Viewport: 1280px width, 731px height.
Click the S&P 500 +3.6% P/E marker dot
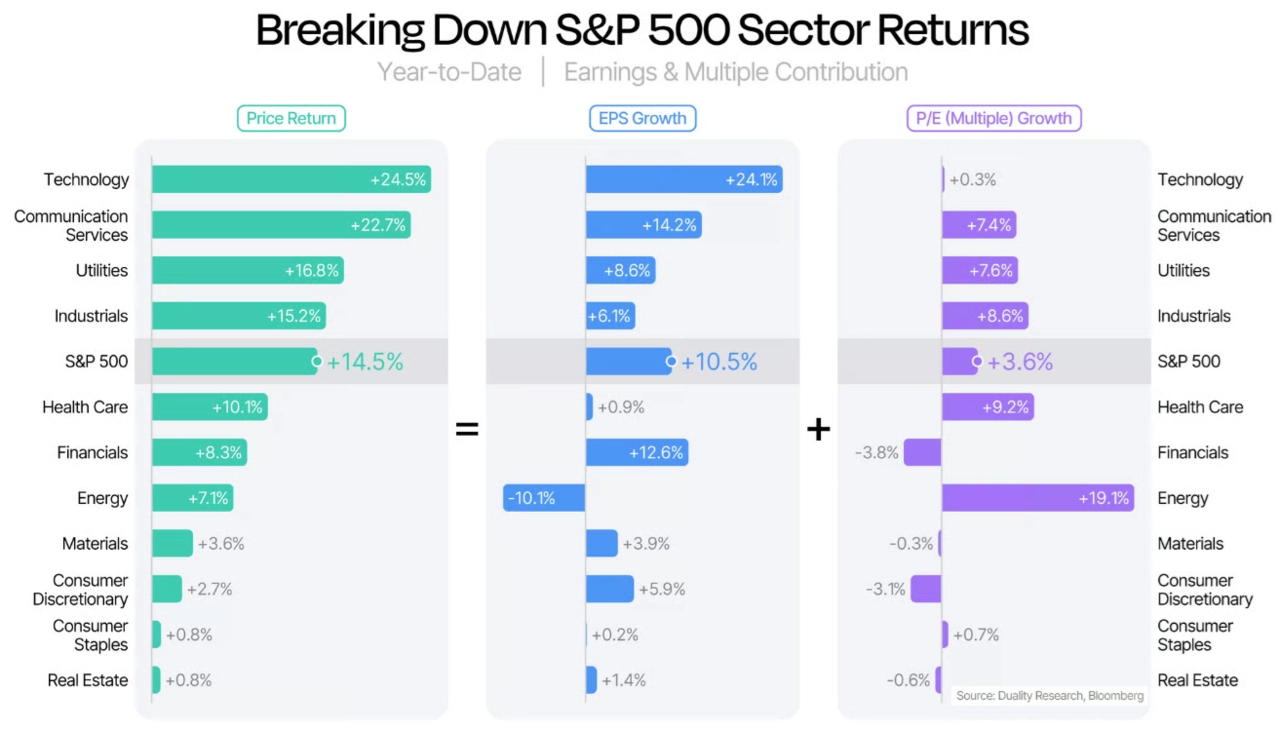coord(977,361)
